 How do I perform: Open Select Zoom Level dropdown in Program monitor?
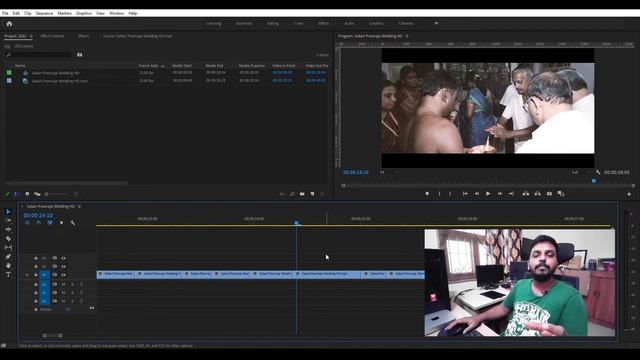click(x=388, y=172)
